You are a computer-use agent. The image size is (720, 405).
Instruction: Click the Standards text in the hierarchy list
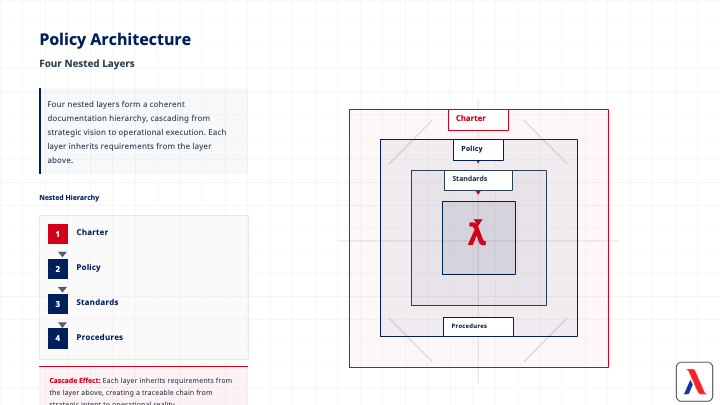(97, 302)
